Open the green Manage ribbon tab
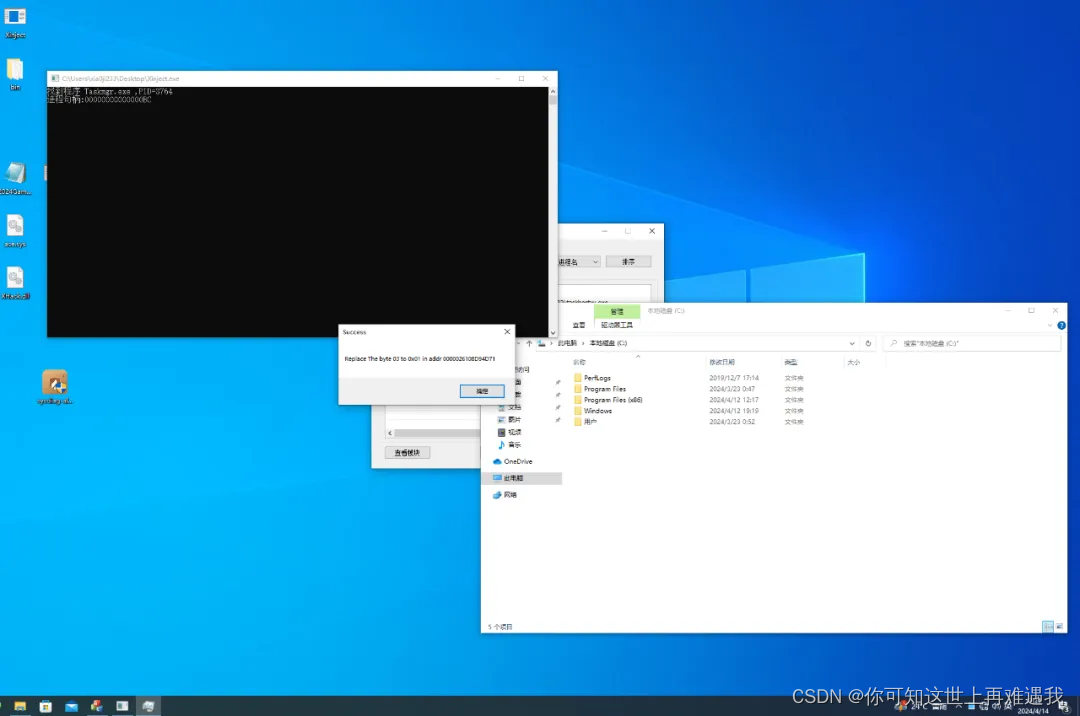 tap(617, 312)
